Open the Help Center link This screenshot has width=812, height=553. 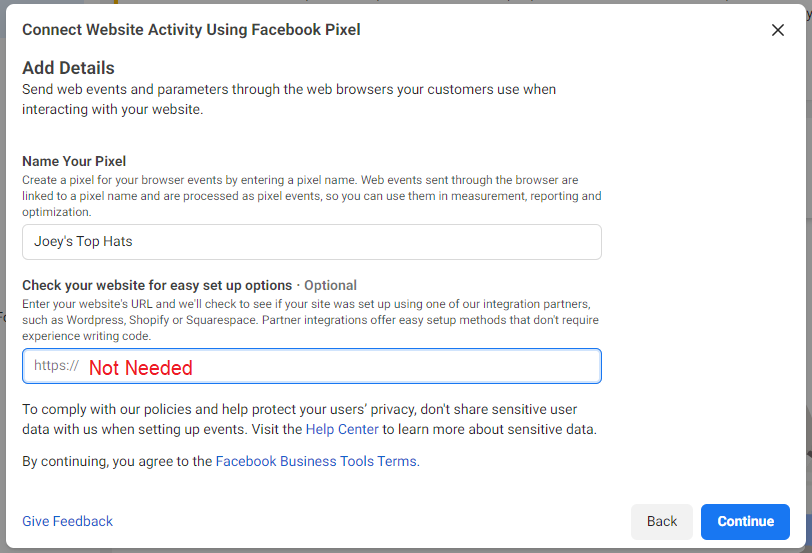[342, 430]
